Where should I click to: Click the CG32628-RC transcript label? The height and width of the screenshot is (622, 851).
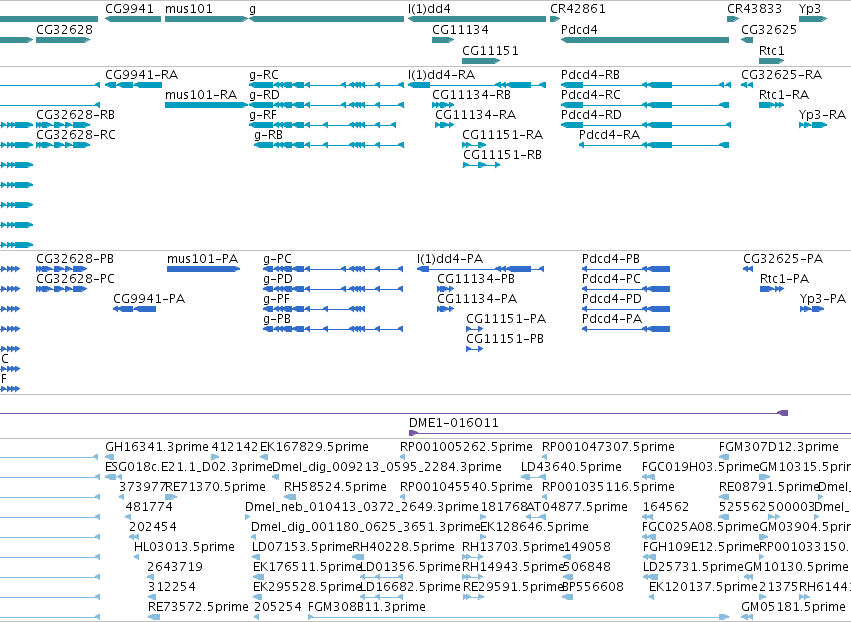[76, 135]
